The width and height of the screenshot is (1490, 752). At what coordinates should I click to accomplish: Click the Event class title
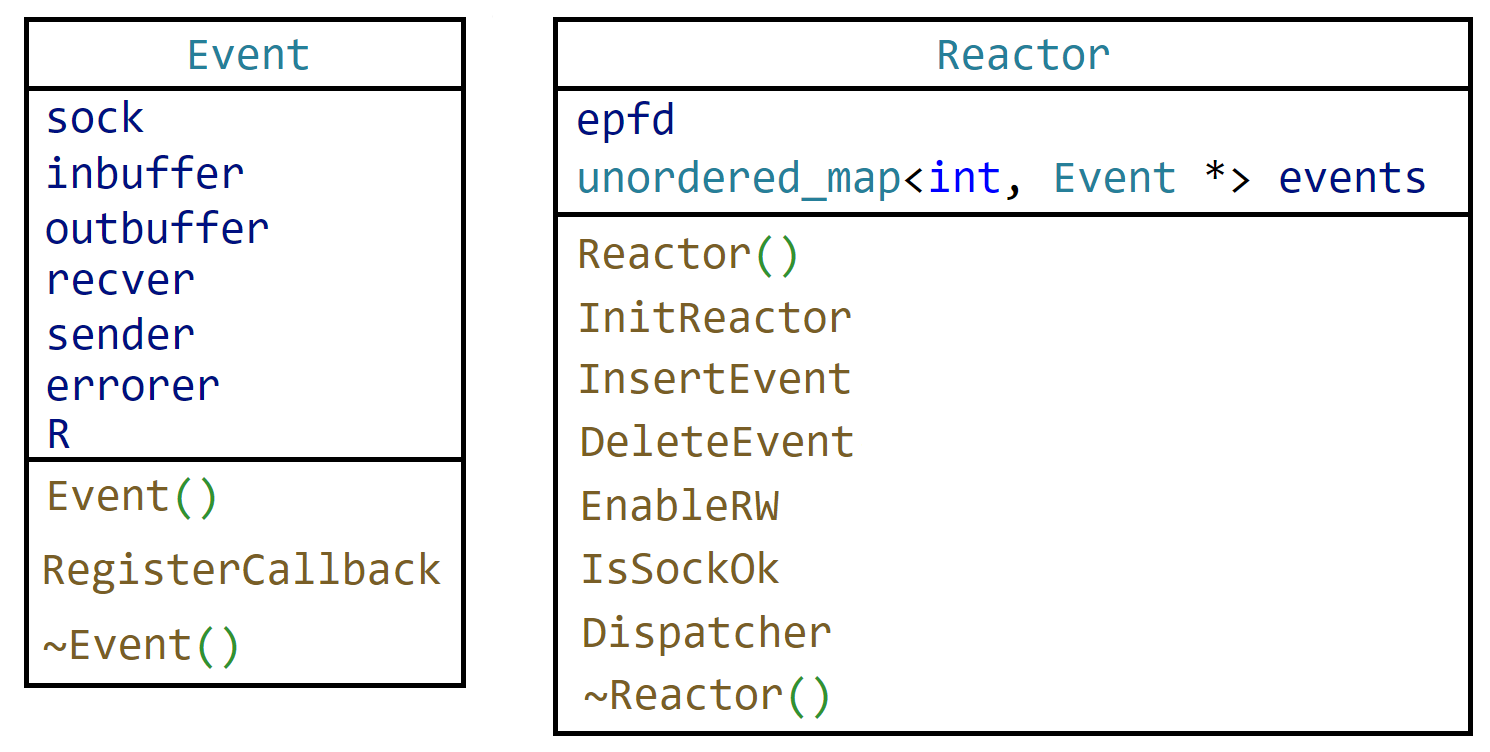coord(248,55)
